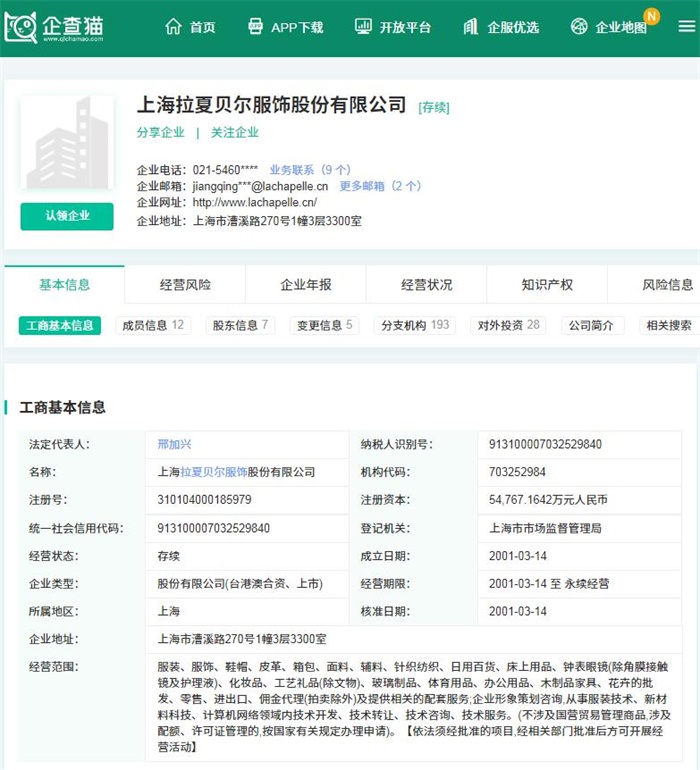Click 拉夏贝尔服饰 highlighted name link

[214, 472]
